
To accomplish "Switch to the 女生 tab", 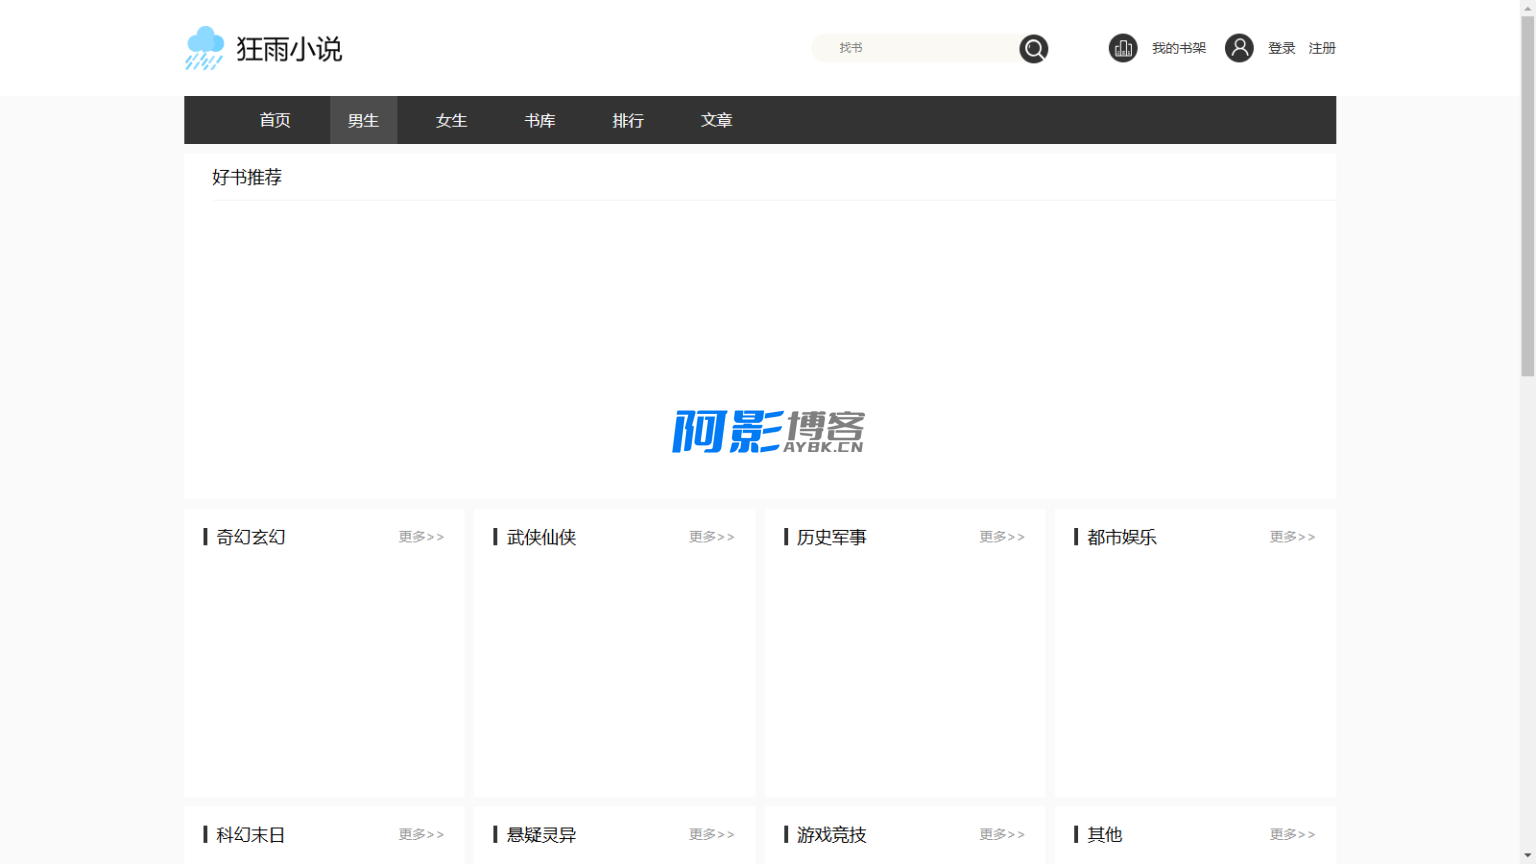I will tap(451, 120).
